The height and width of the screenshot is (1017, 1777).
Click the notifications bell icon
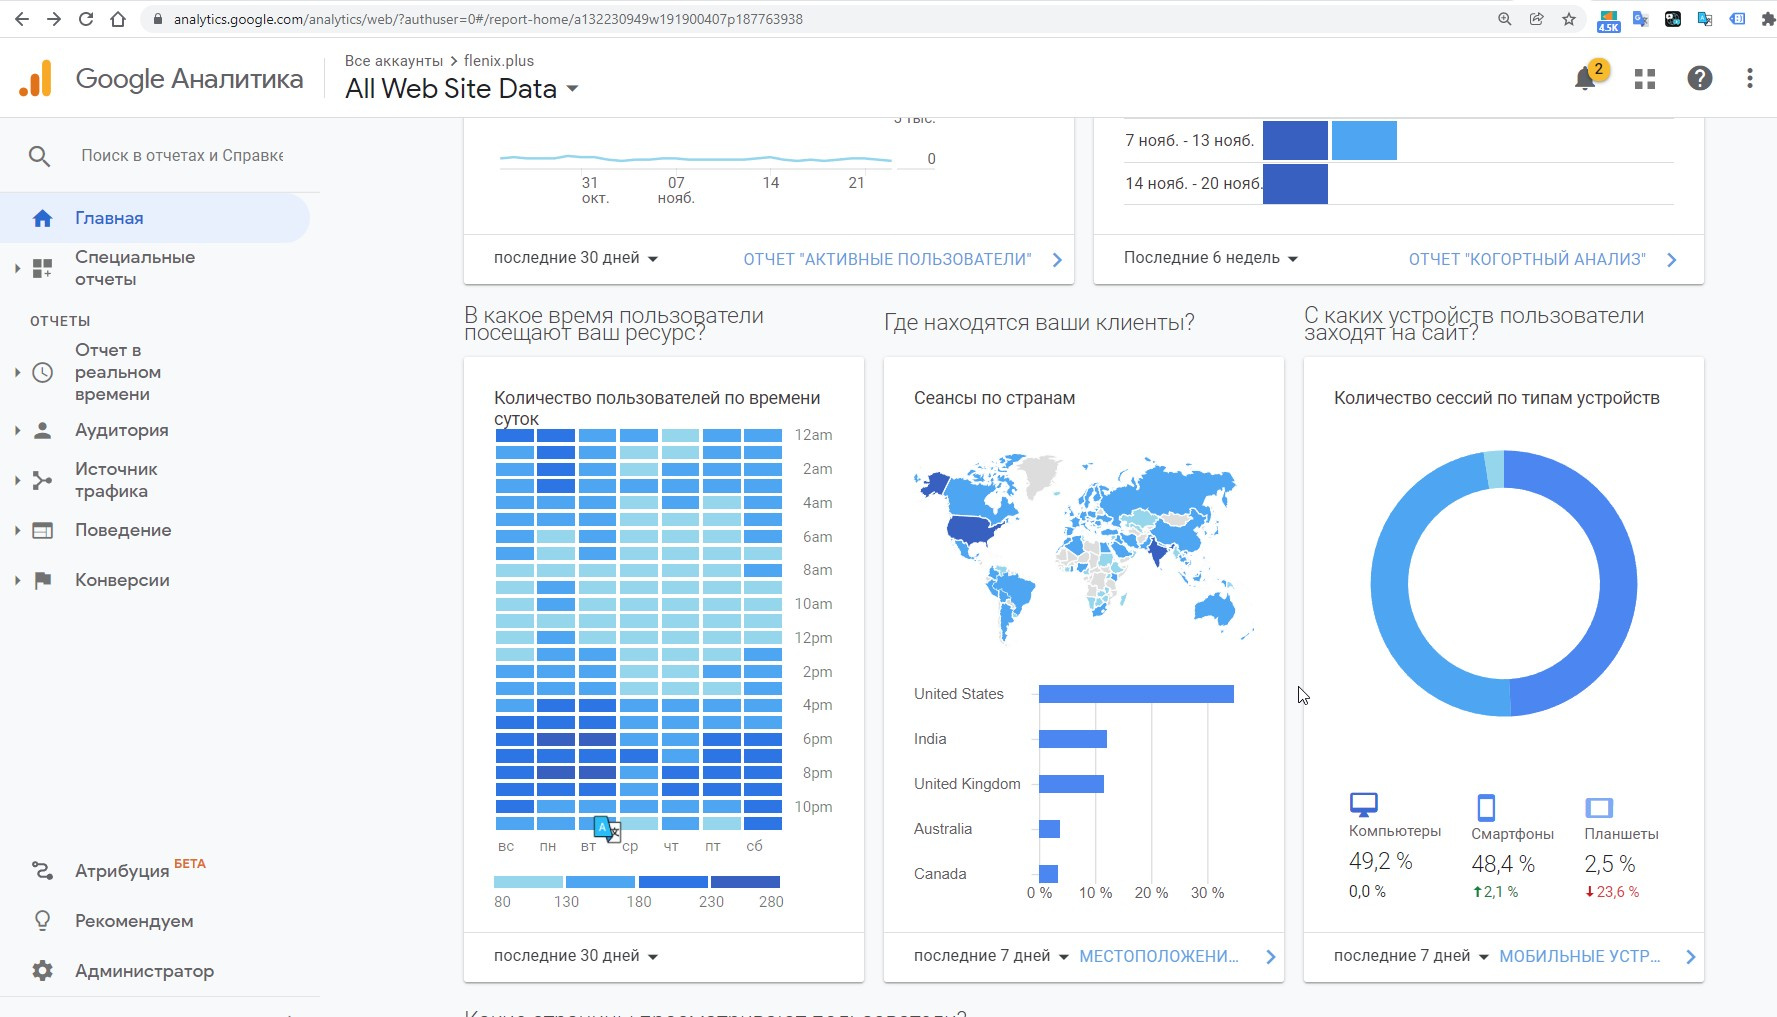1585,79
